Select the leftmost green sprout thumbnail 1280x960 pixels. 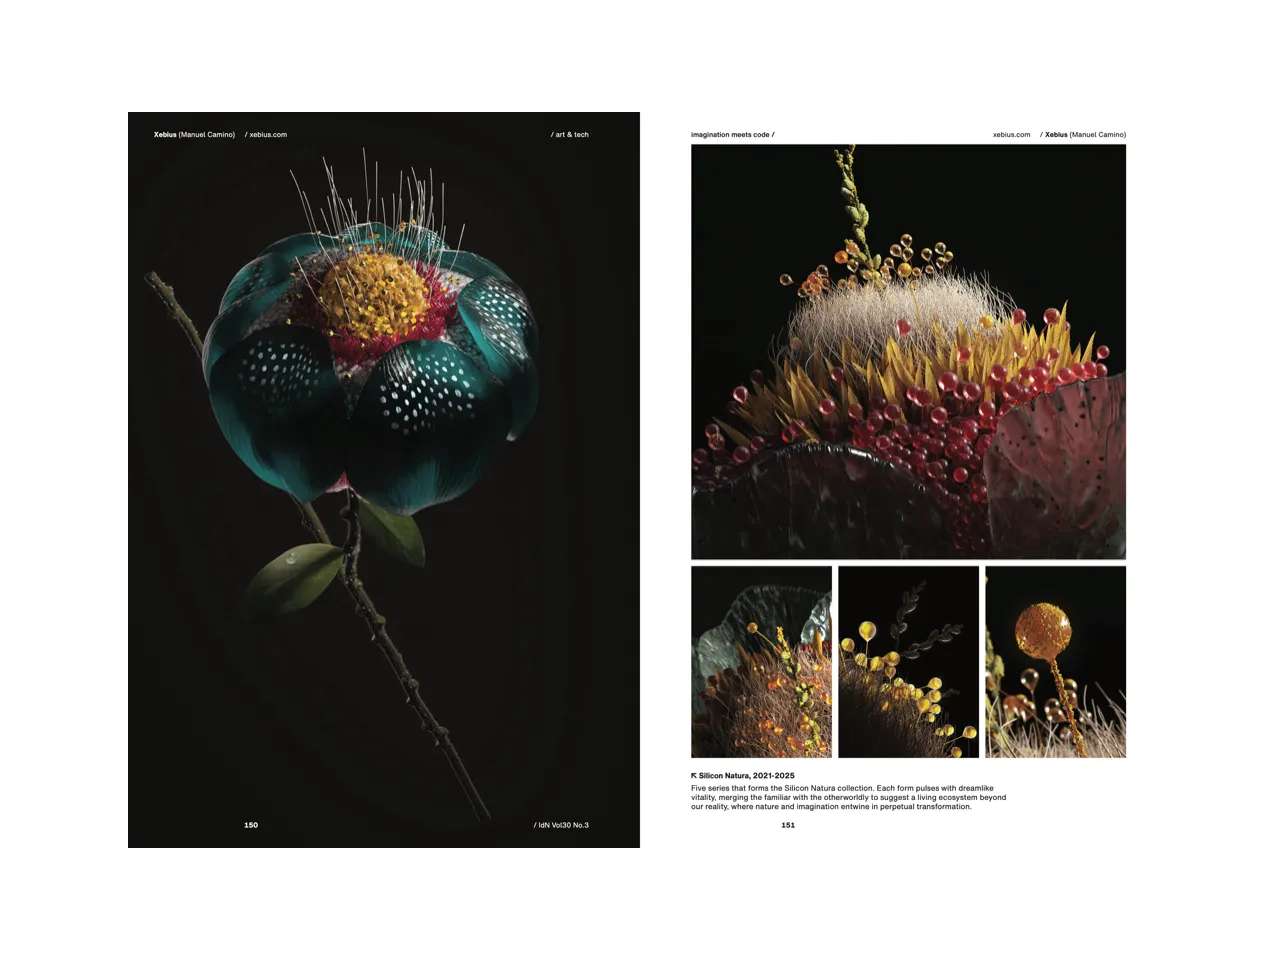click(761, 660)
